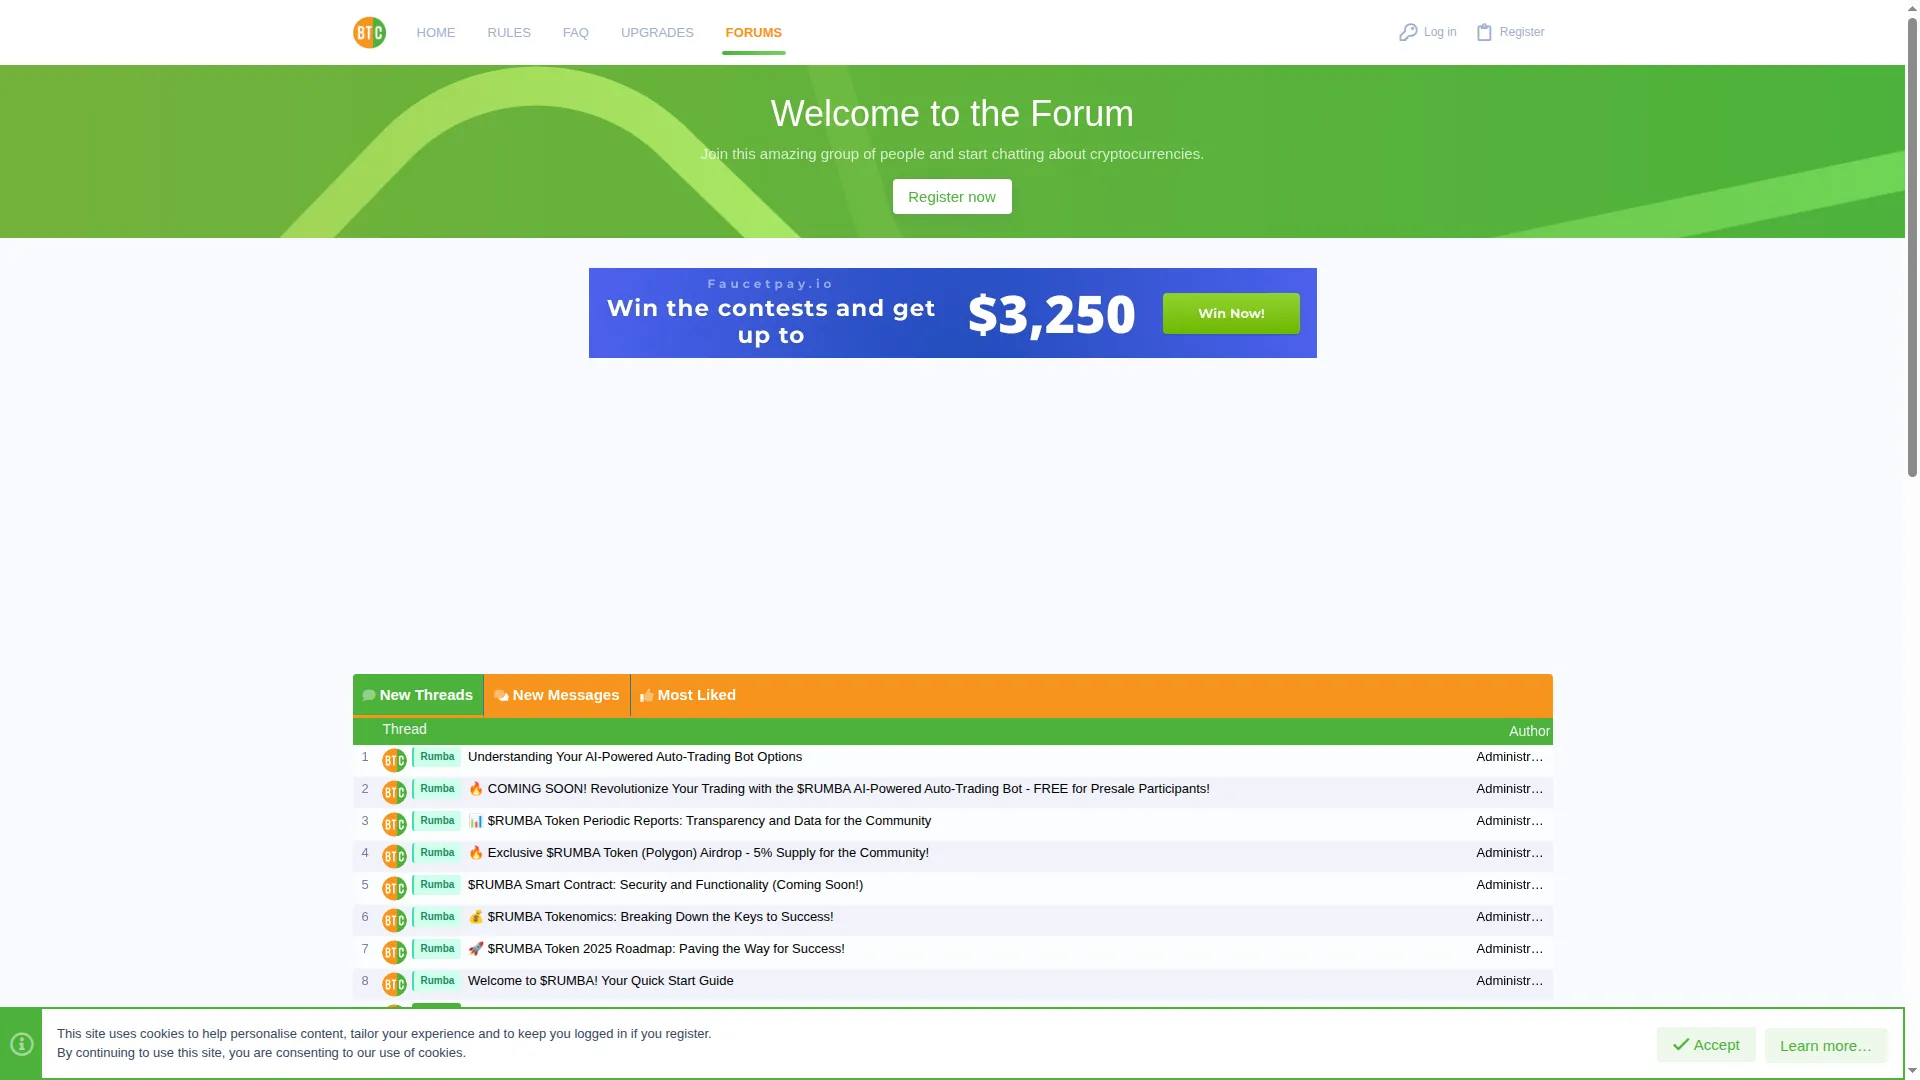The width and height of the screenshot is (1920, 1080).
Task: Show the Most Liked tab
Action: click(688, 695)
